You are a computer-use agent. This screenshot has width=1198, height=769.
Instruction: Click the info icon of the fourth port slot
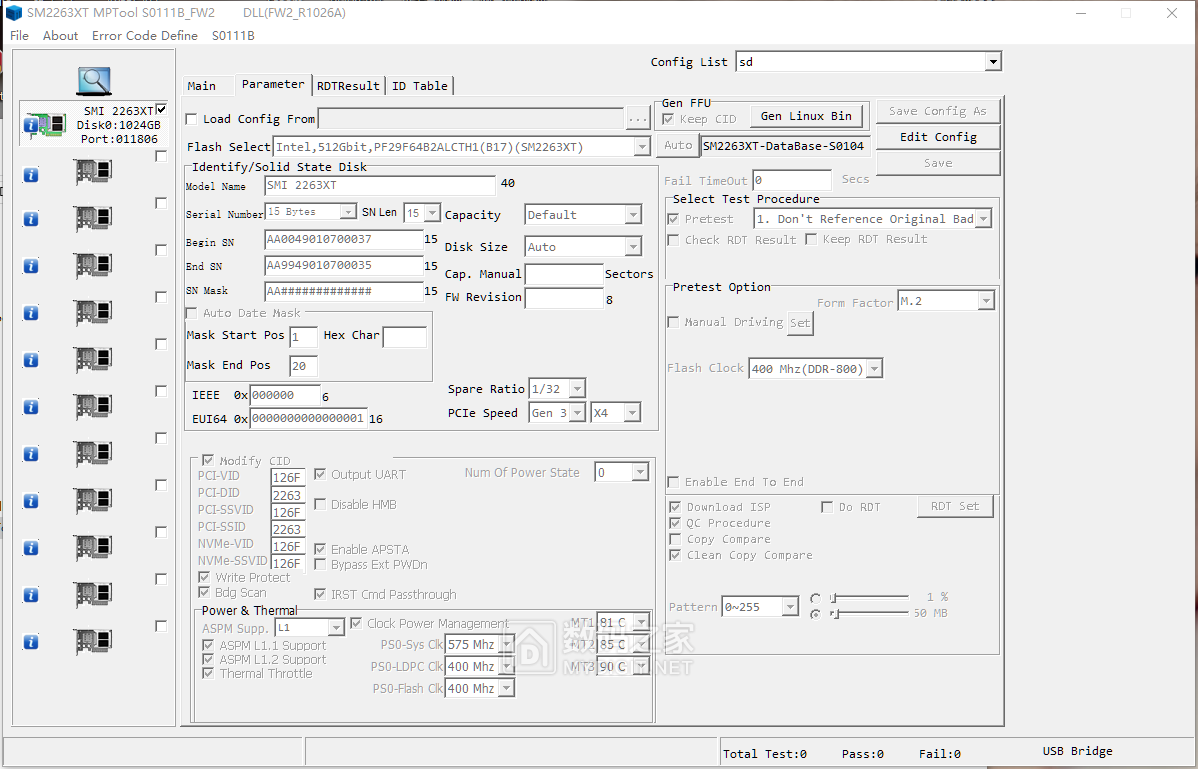(x=31, y=266)
